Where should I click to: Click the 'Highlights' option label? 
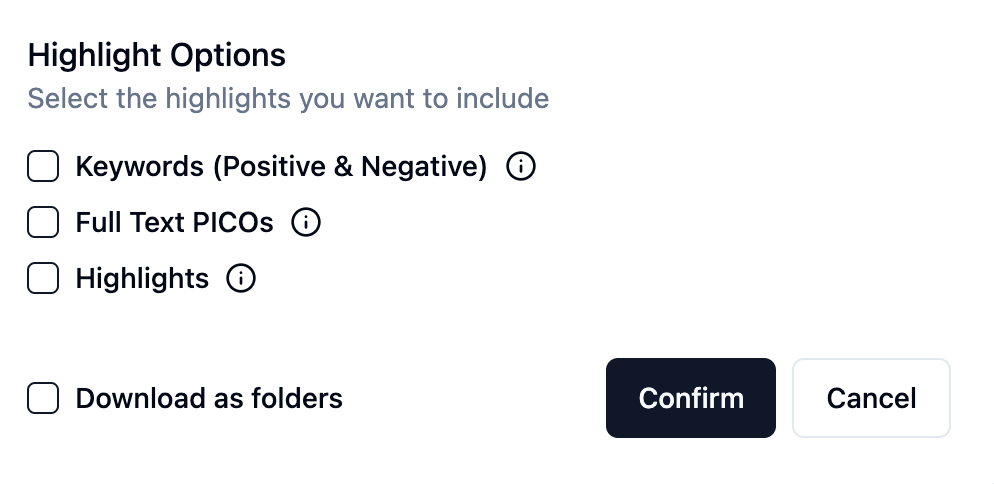pos(142,279)
